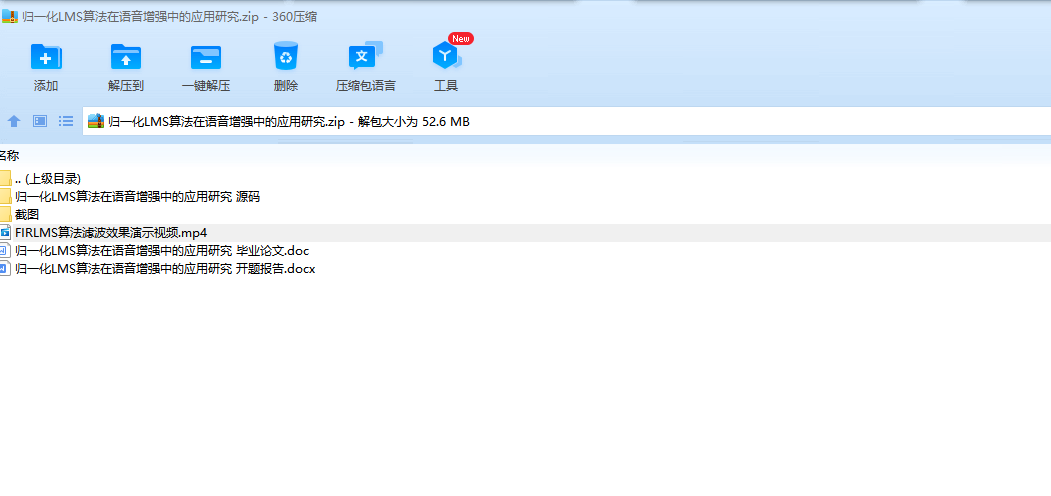Select FIRLMS算法滤波效果演示视频.mp4 file

point(526,233)
